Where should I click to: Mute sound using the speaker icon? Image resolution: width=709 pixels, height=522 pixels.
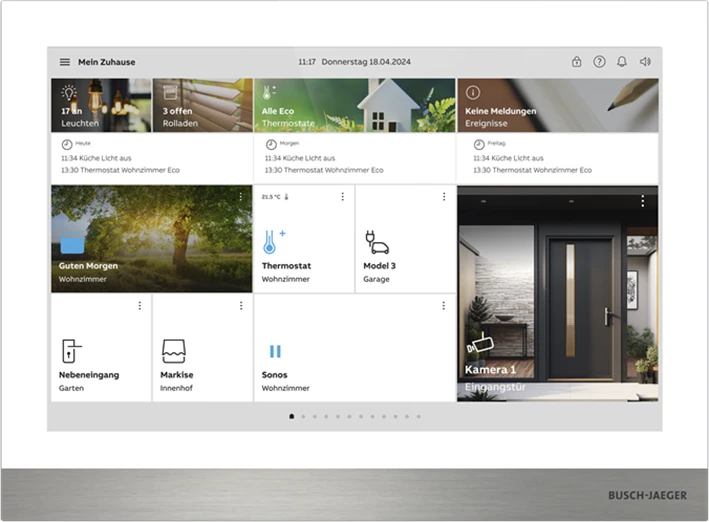click(645, 62)
